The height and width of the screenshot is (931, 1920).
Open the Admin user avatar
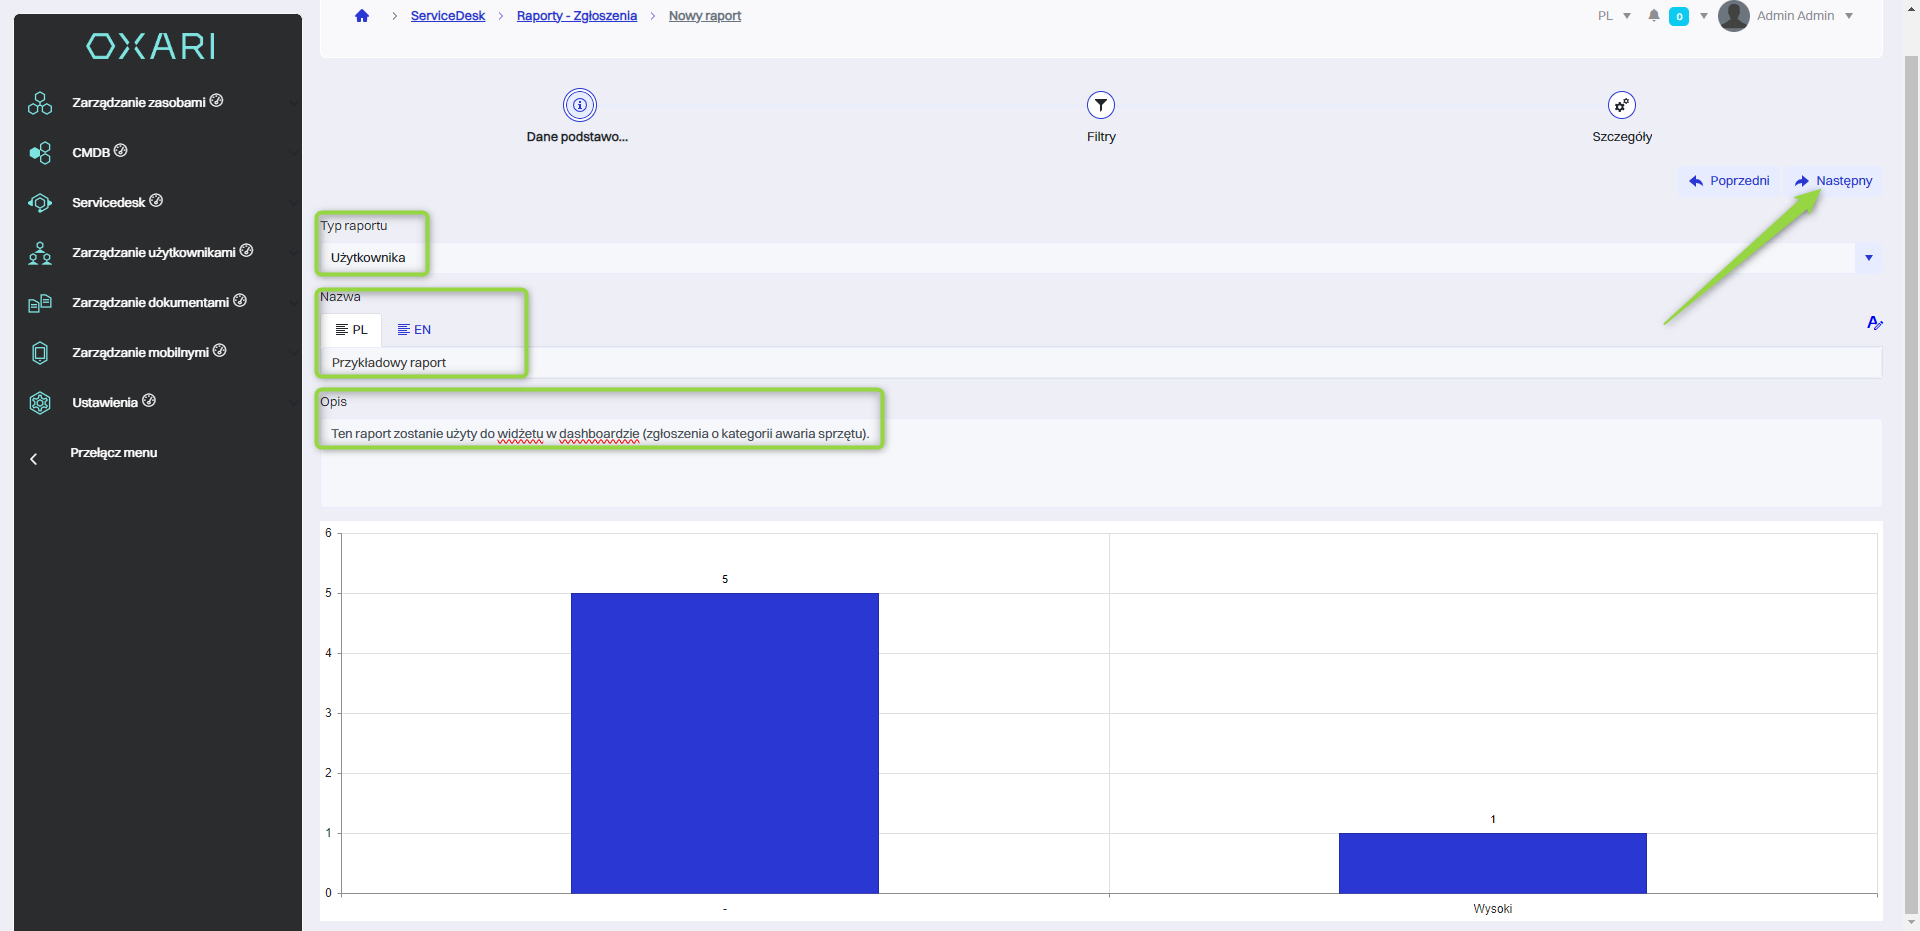click(1733, 16)
